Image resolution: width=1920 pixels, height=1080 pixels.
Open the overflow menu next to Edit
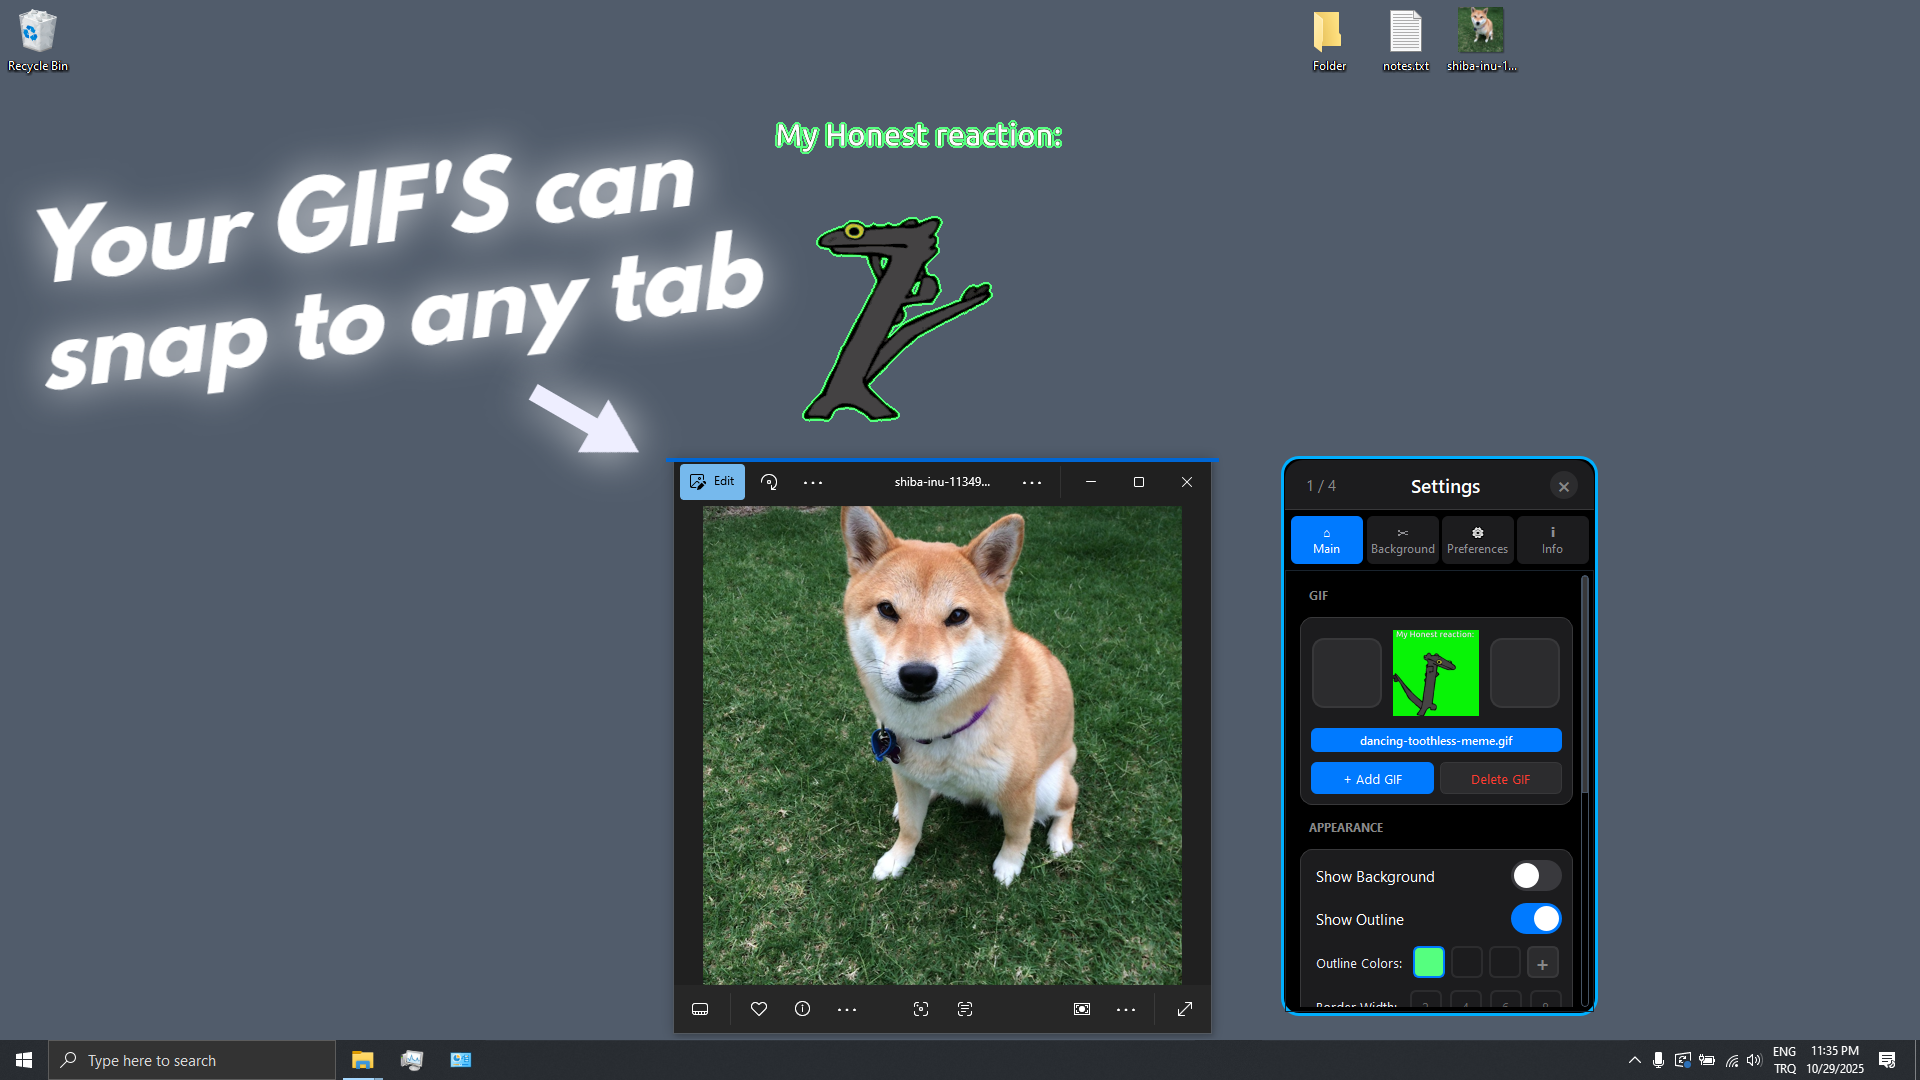[813, 481]
